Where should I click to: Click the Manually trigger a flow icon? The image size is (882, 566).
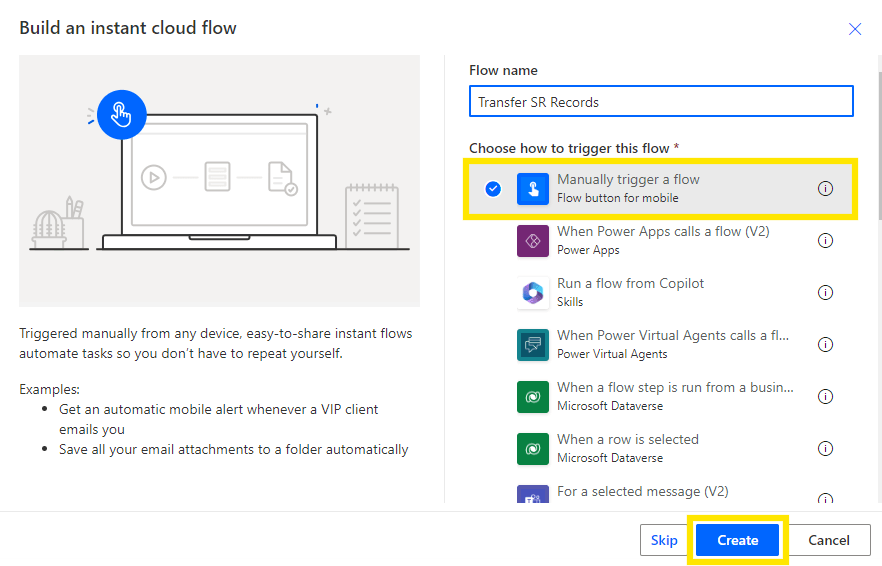[x=533, y=188]
